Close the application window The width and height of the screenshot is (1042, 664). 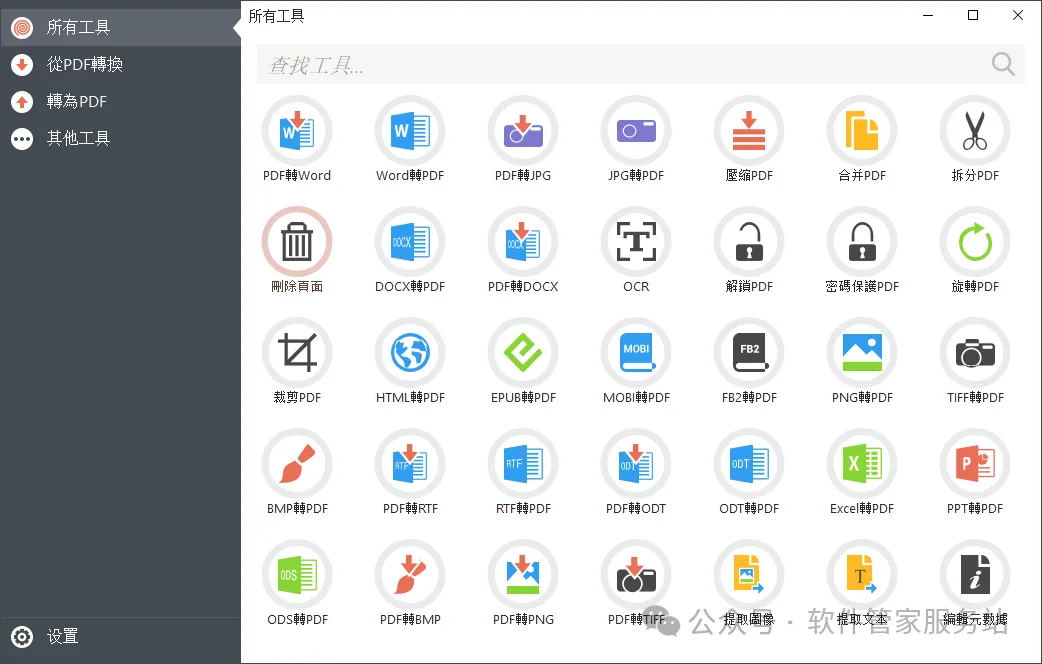point(1017,15)
